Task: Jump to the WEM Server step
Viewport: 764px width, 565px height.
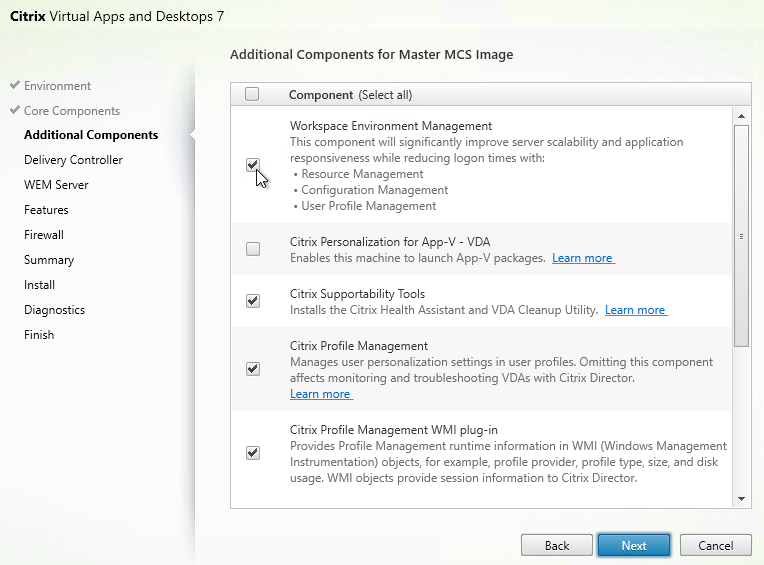Action: click(56, 185)
